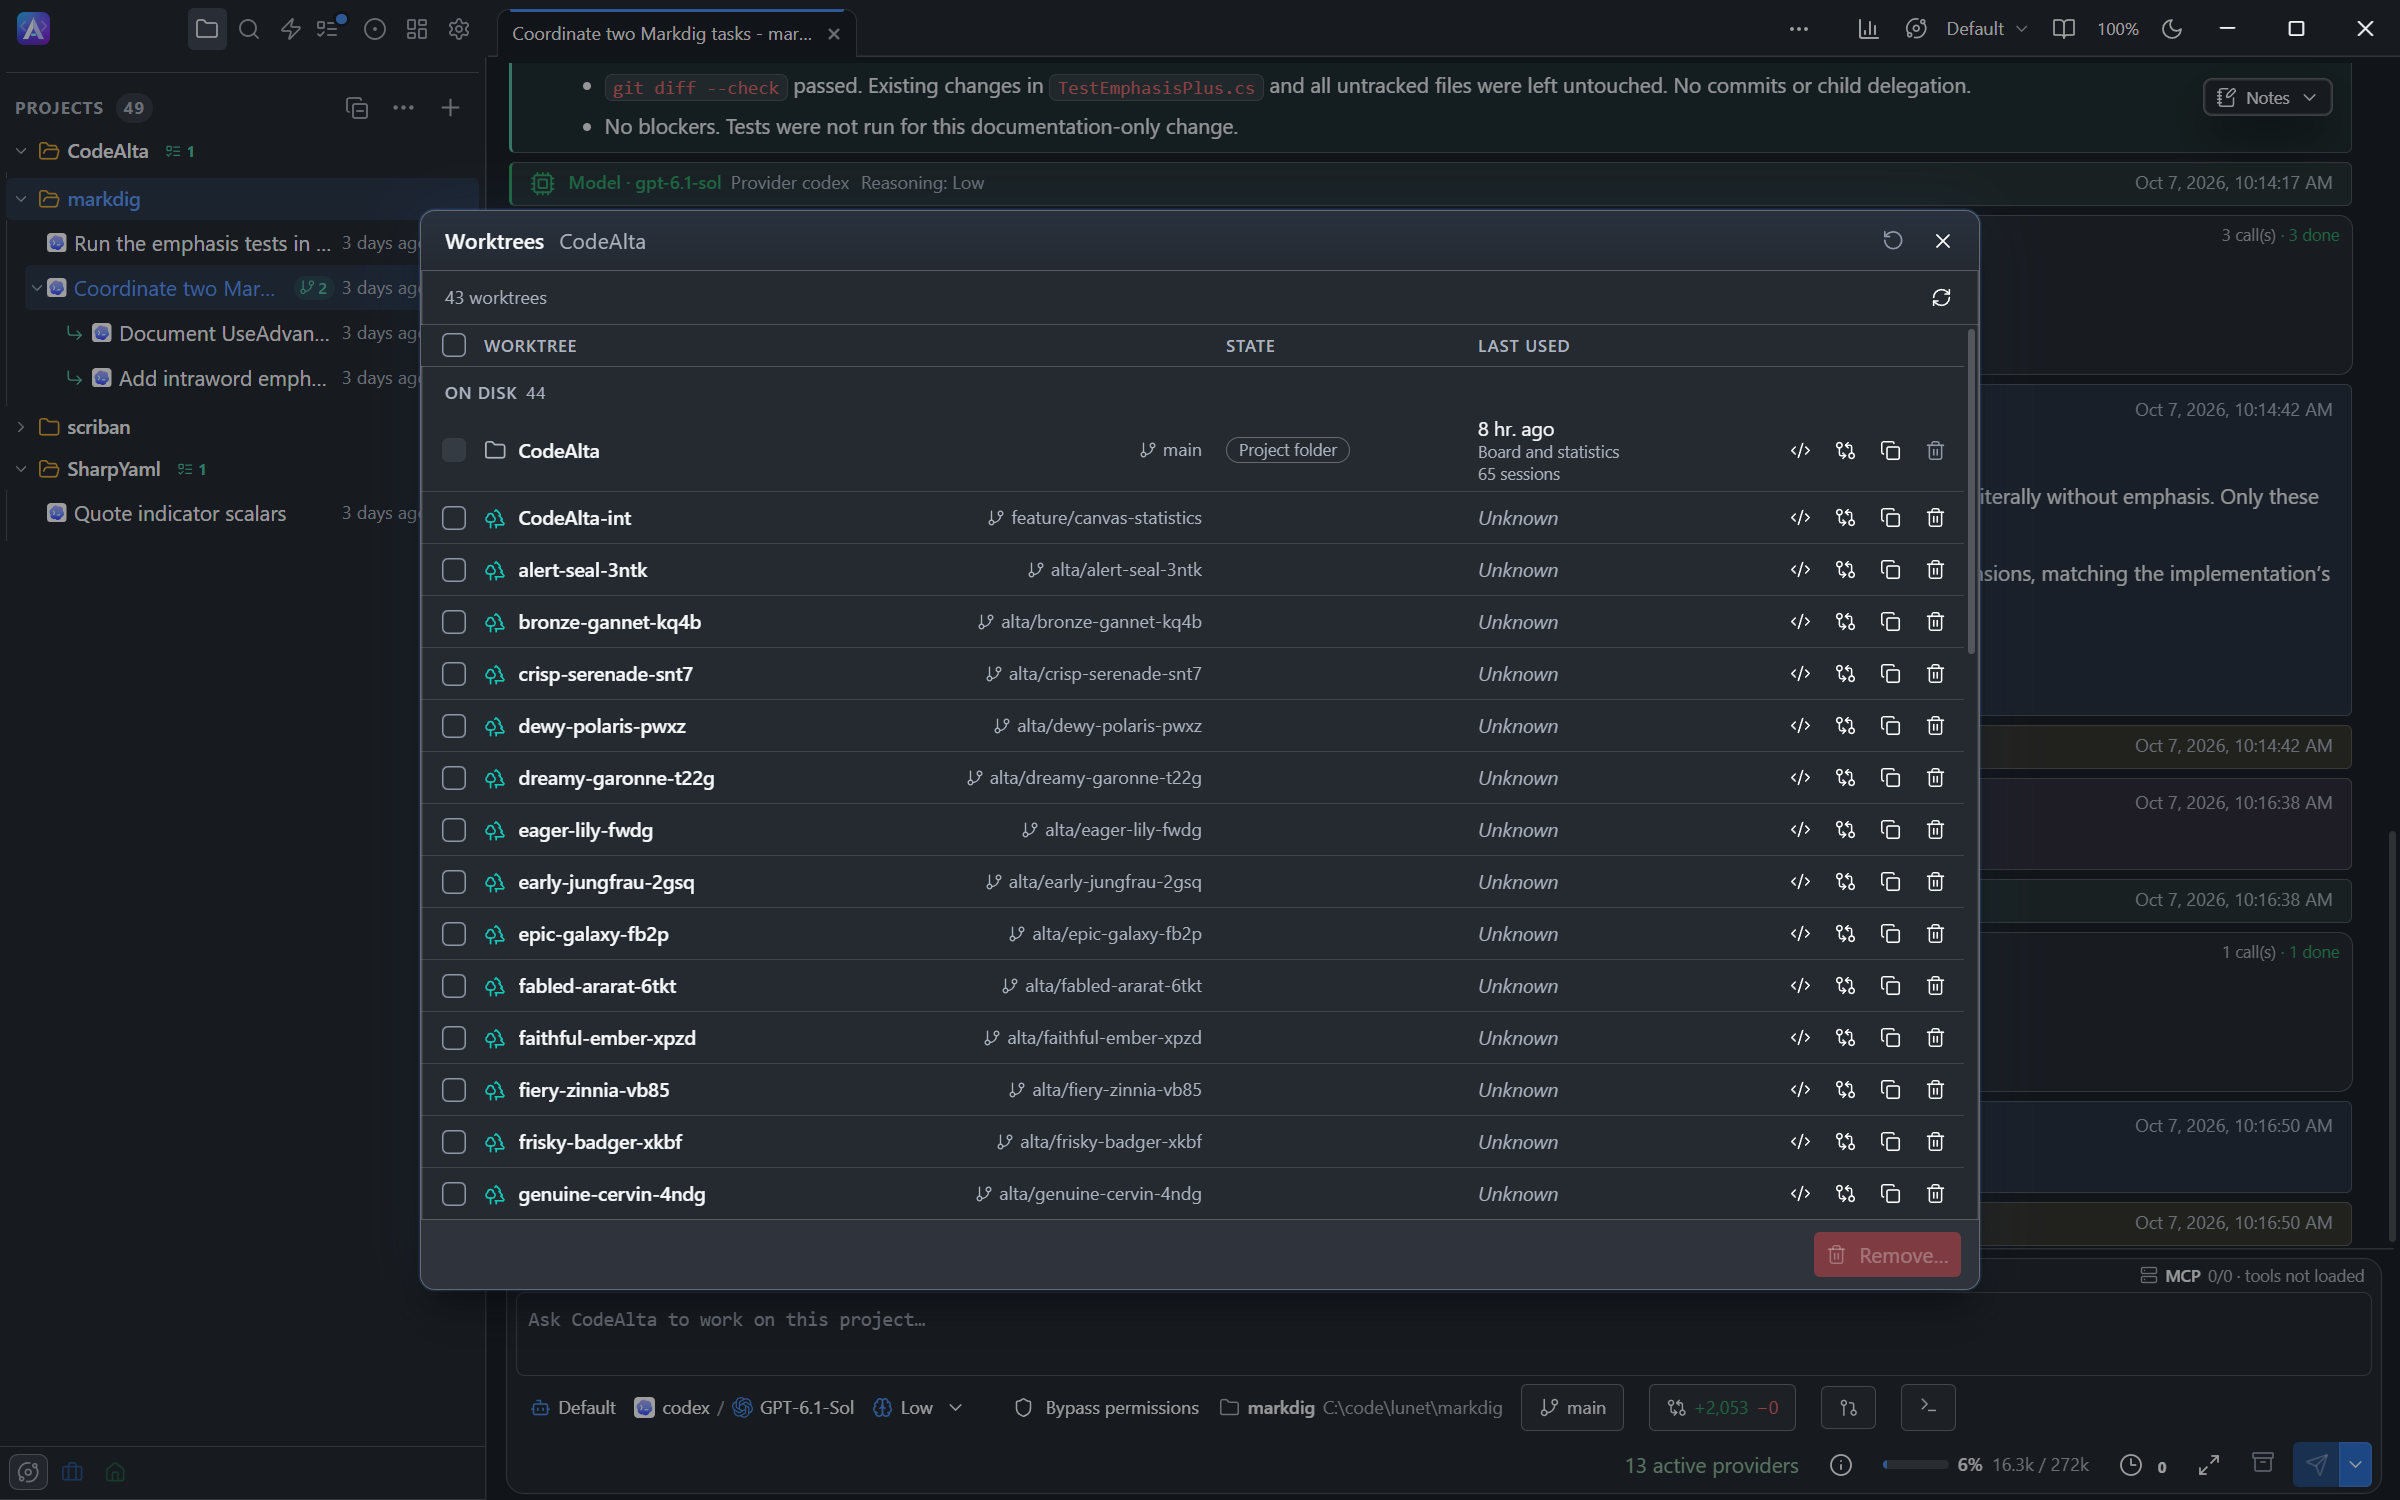
Task: Click the Remove... button
Action: pyautogui.click(x=1887, y=1254)
